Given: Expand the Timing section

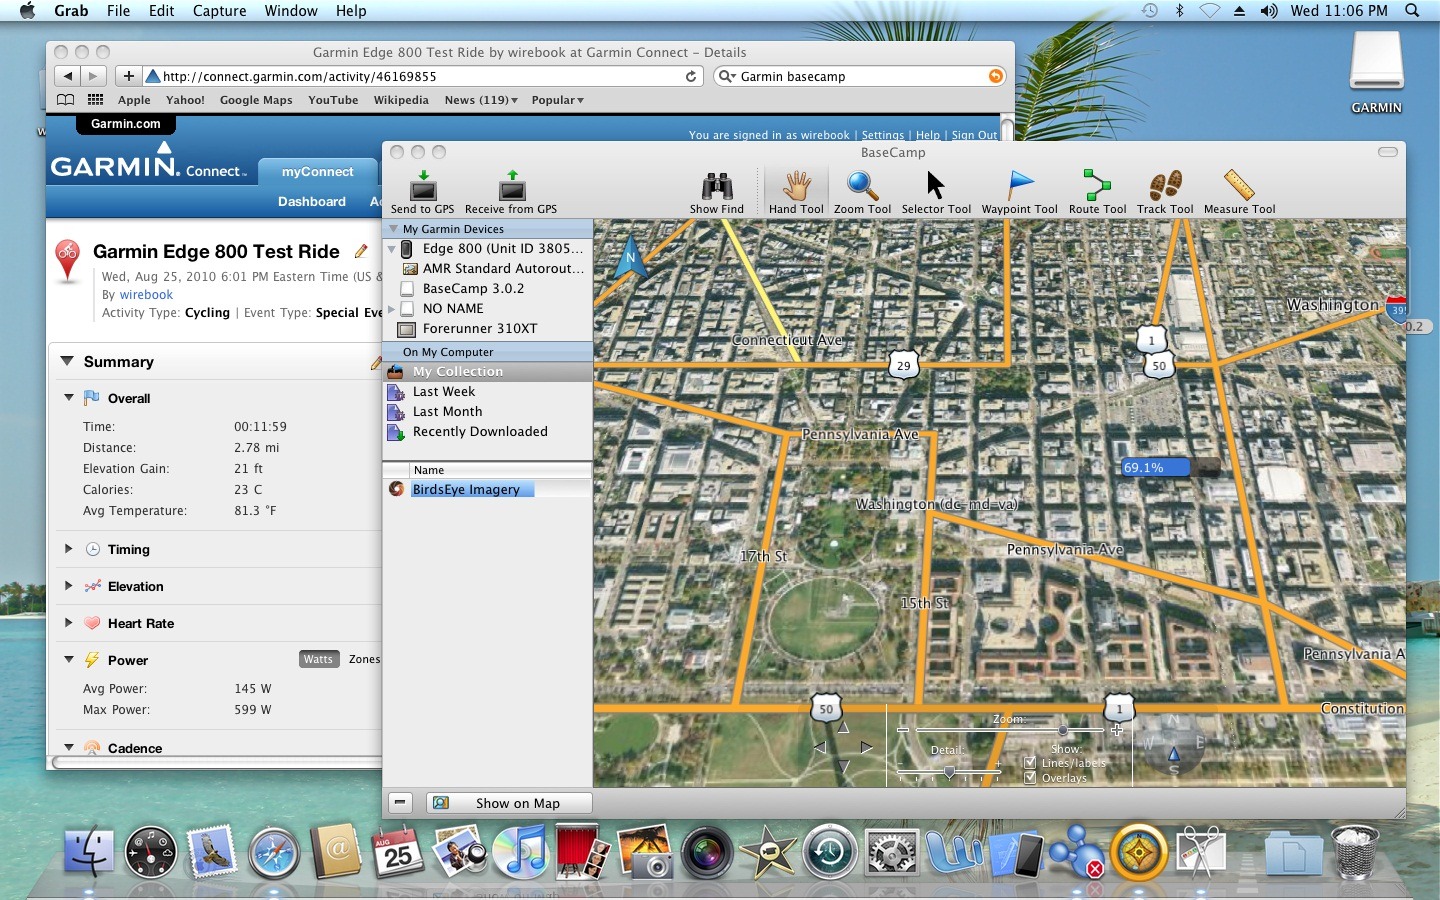Looking at the screenshot, I should coord(68,549).
